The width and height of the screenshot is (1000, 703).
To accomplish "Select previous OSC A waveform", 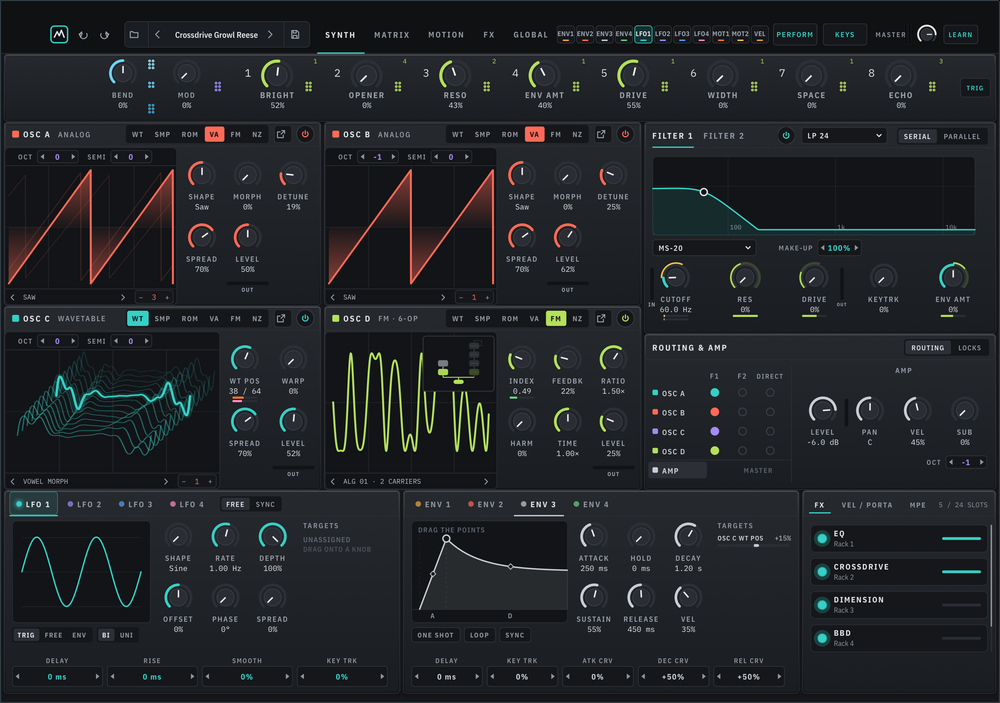I will click(13, 297).
